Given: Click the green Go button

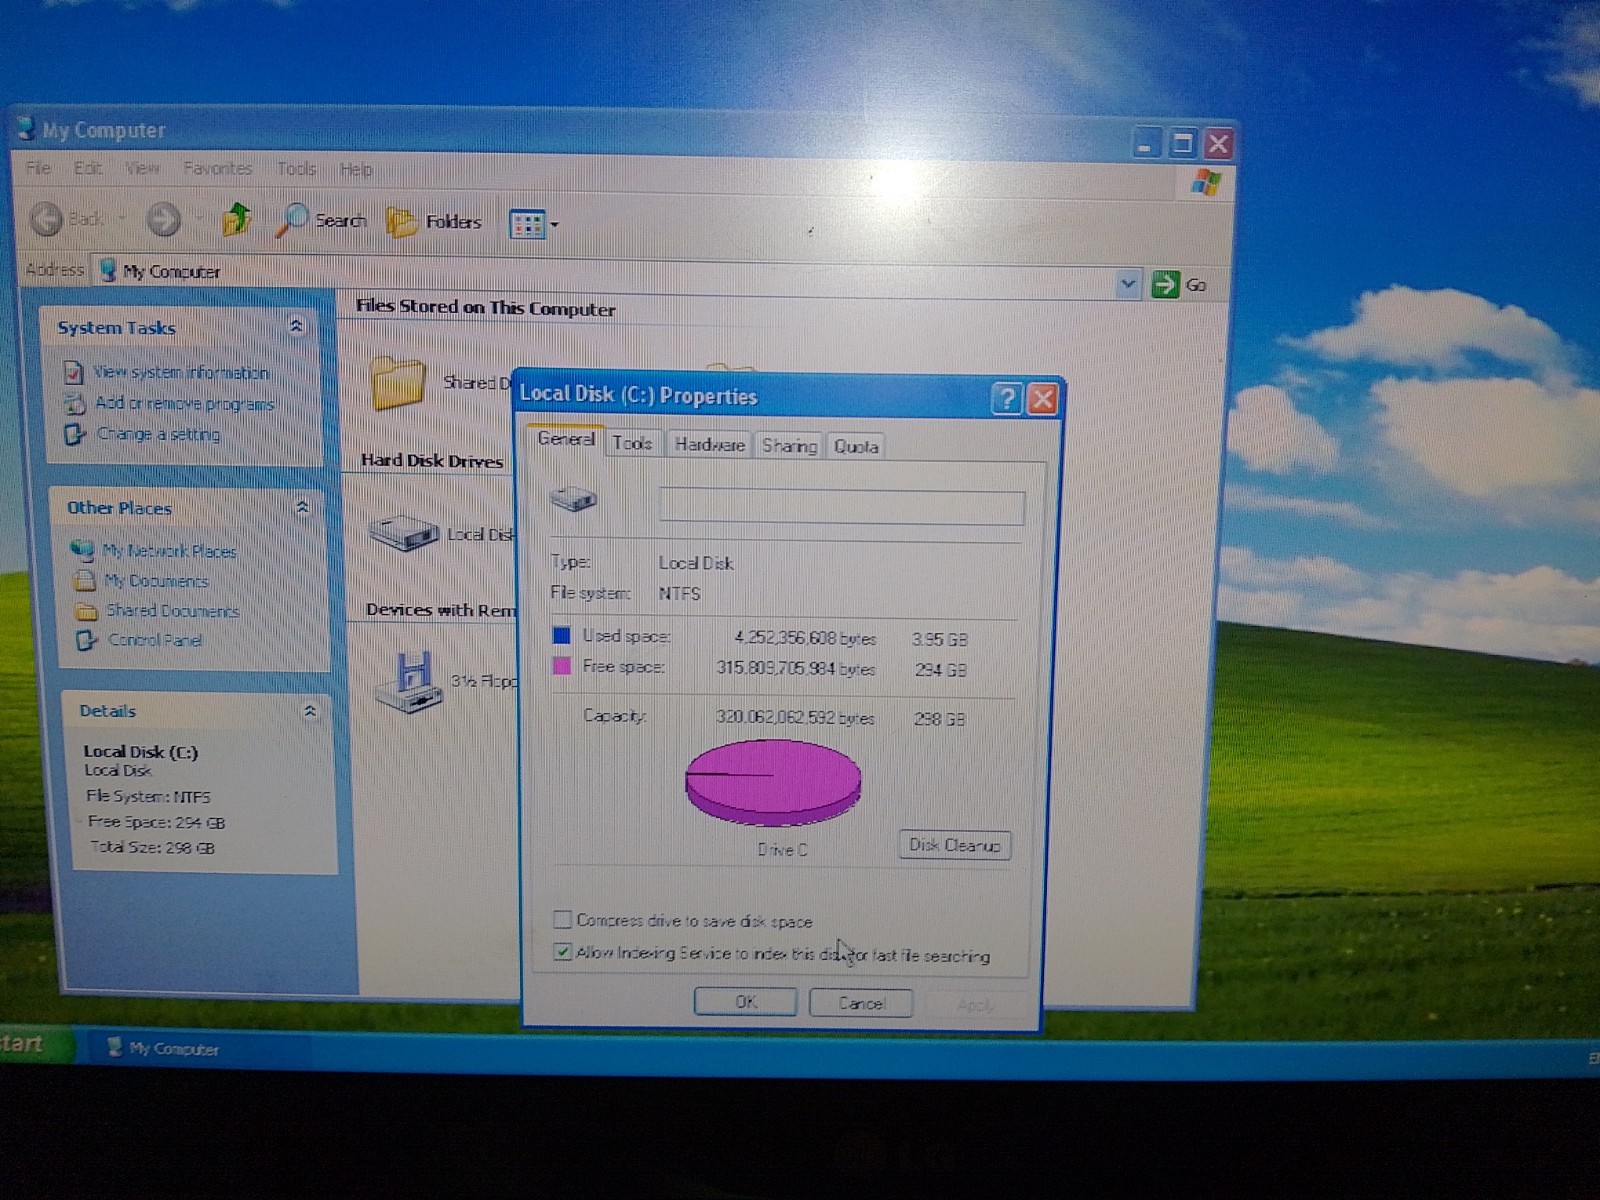Looking at the screenshot, I should (x=1179, y=285).
